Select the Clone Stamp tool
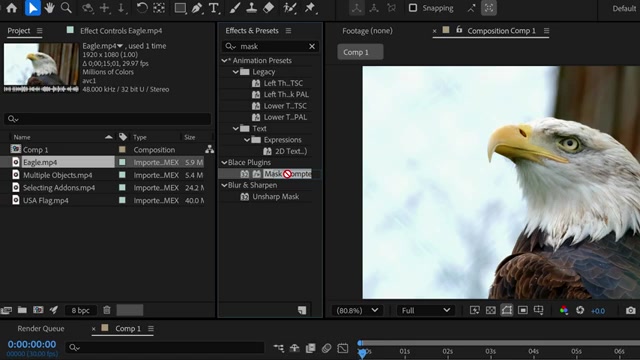This screenshot has width=640, height=360. [x=251, y=8]
